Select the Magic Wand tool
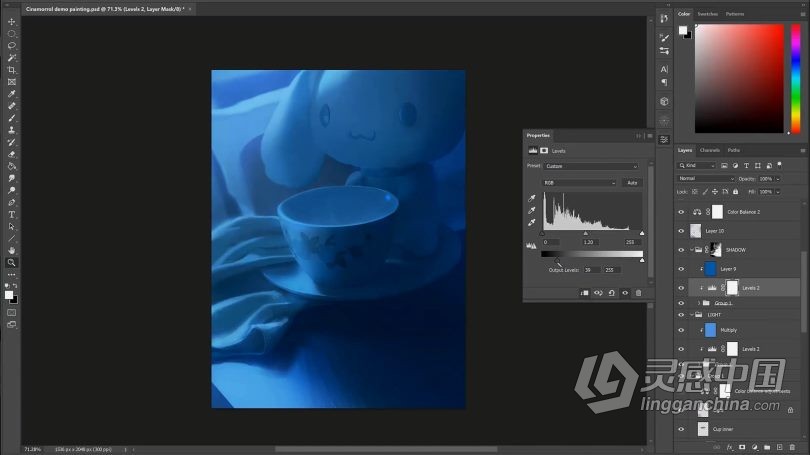Screen dimensions: 810x455 pos(11,58)
